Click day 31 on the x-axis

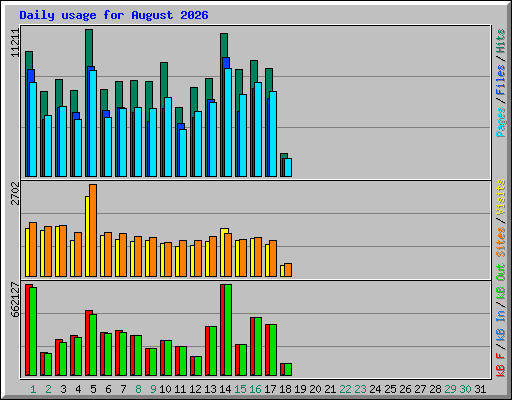tap(480, 389)
